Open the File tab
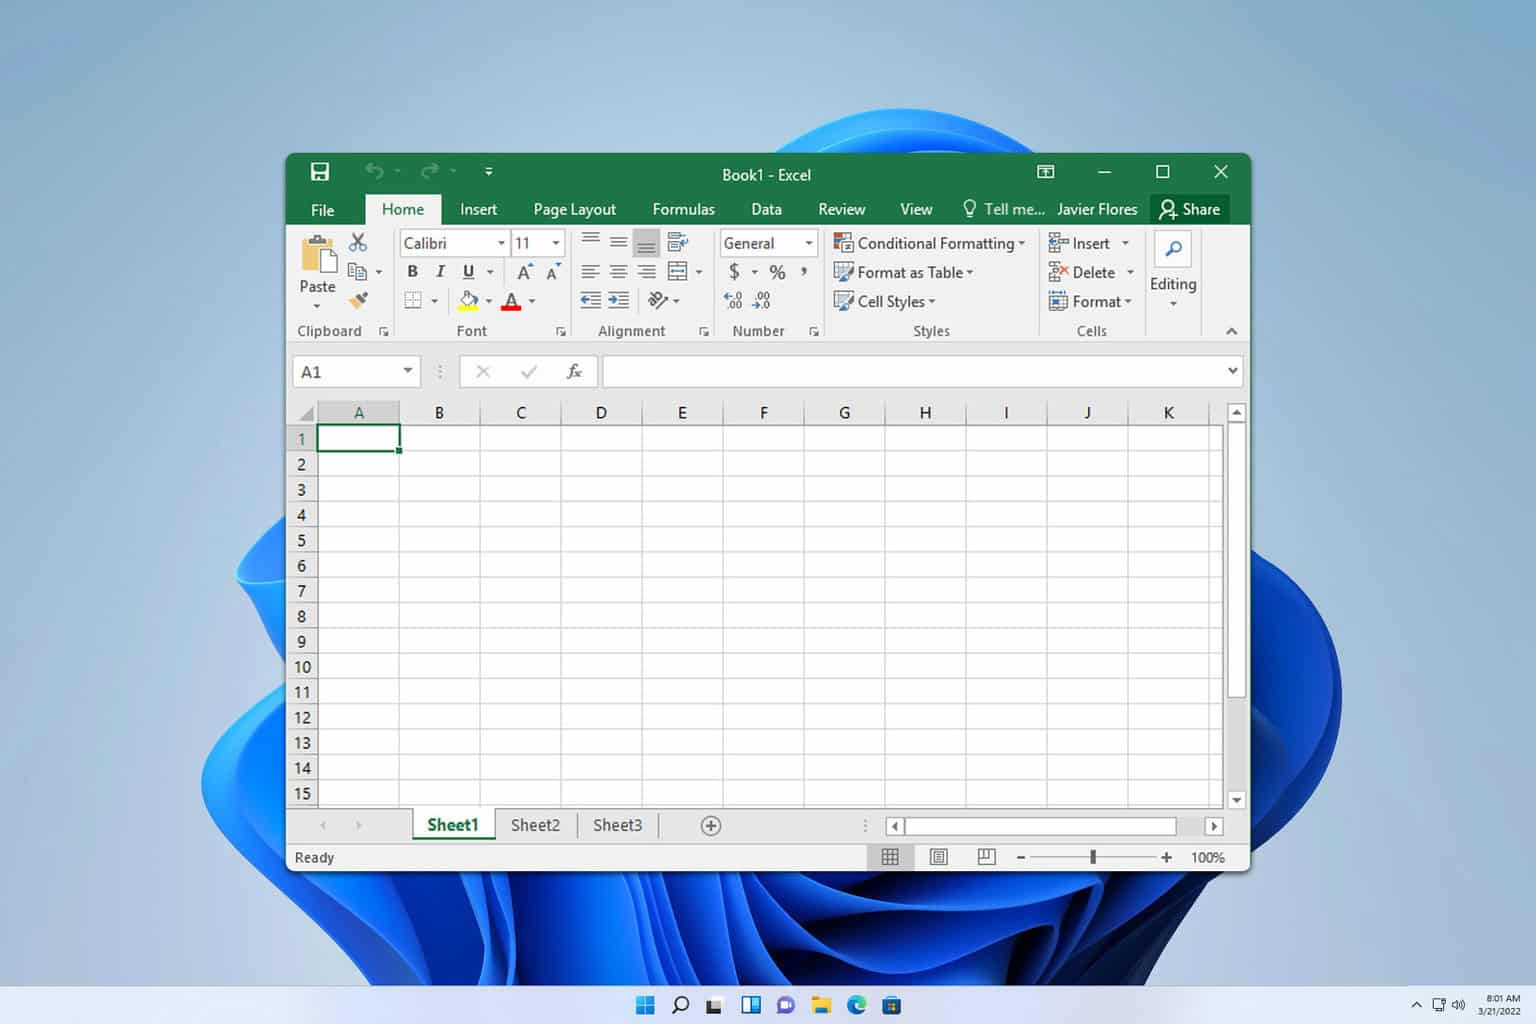 point(322,210)
